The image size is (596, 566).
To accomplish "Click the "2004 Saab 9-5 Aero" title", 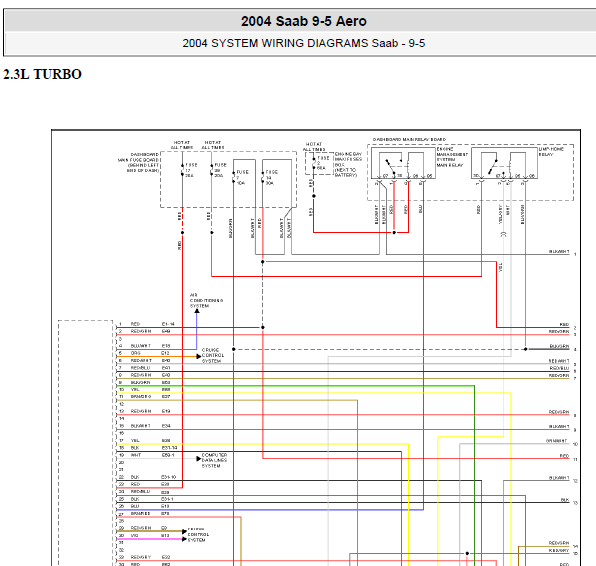I will pos(303,21).
